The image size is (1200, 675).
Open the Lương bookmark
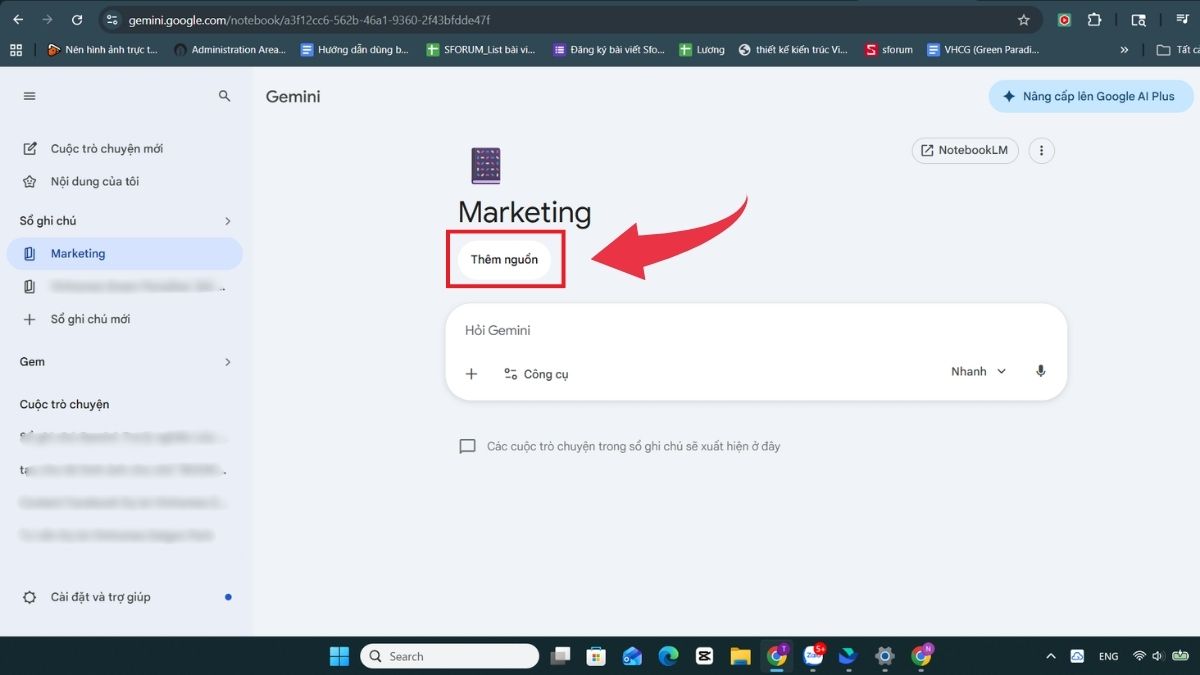tap(702, 49)
